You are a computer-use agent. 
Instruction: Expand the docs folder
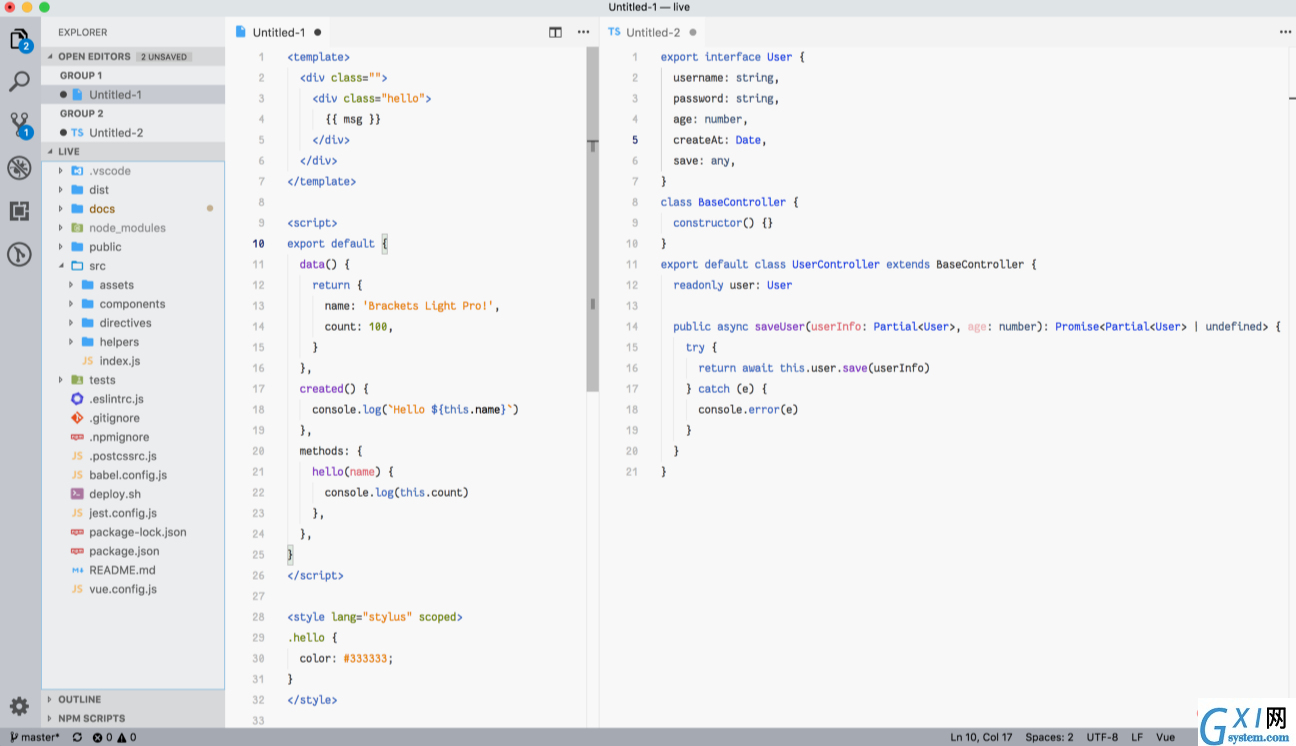coord(61,209)
